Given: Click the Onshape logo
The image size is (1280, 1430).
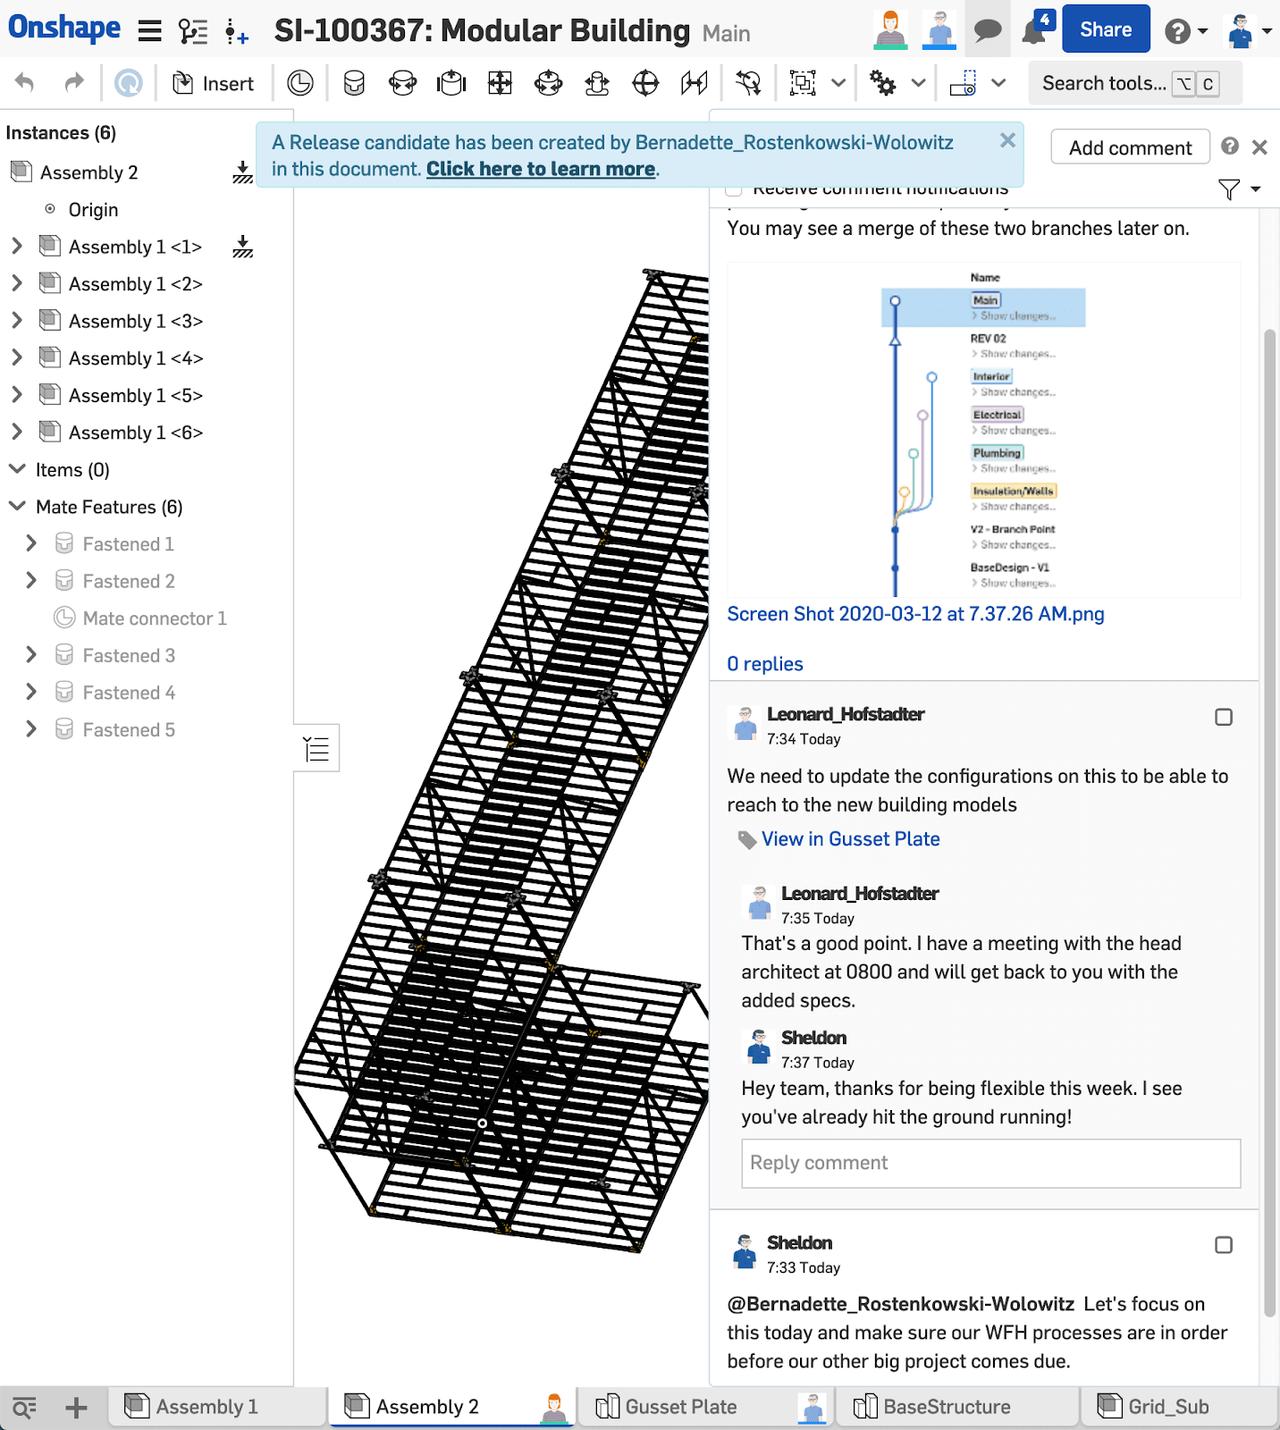Looking at the screenshot, I should coord(63,28).
